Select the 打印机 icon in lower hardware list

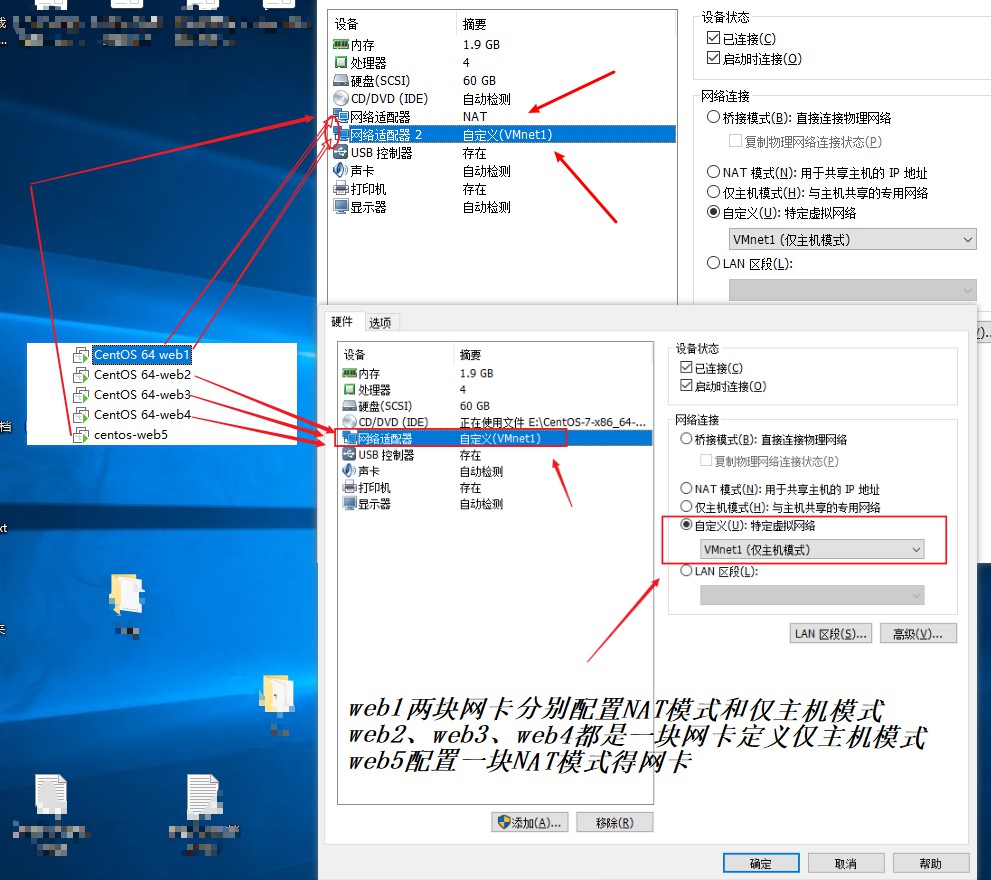click(350, 487)
